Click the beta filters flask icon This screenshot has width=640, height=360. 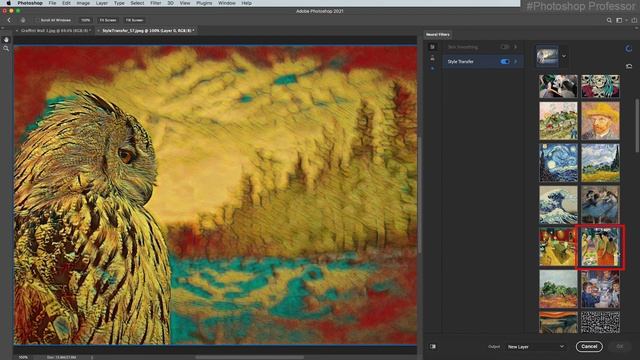432,58
